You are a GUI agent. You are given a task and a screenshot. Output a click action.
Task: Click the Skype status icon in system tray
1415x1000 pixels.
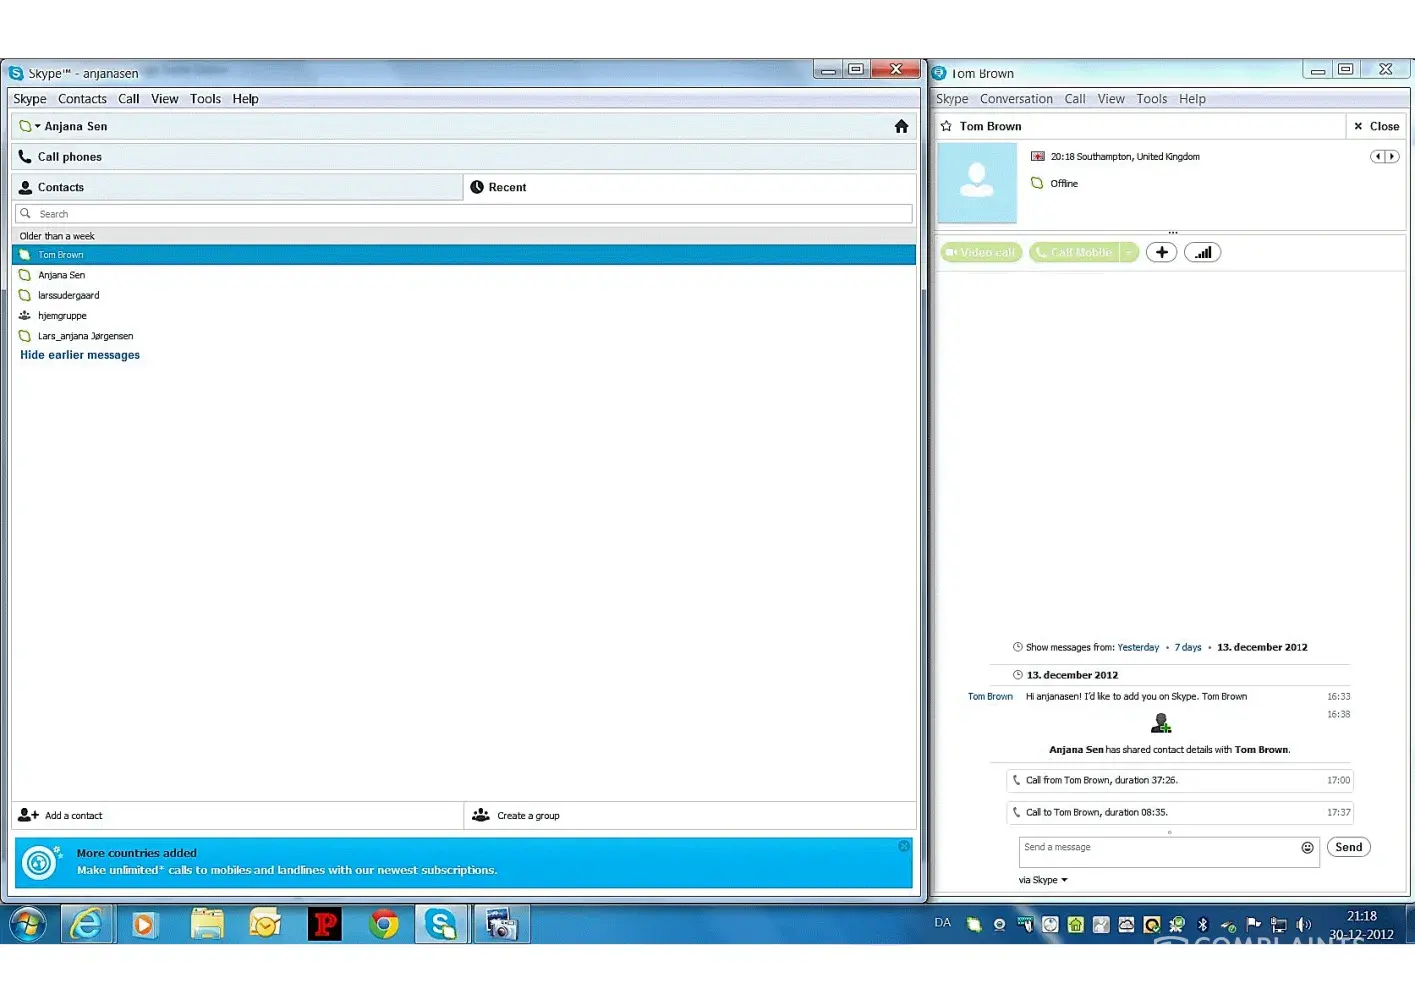point(973,925)
